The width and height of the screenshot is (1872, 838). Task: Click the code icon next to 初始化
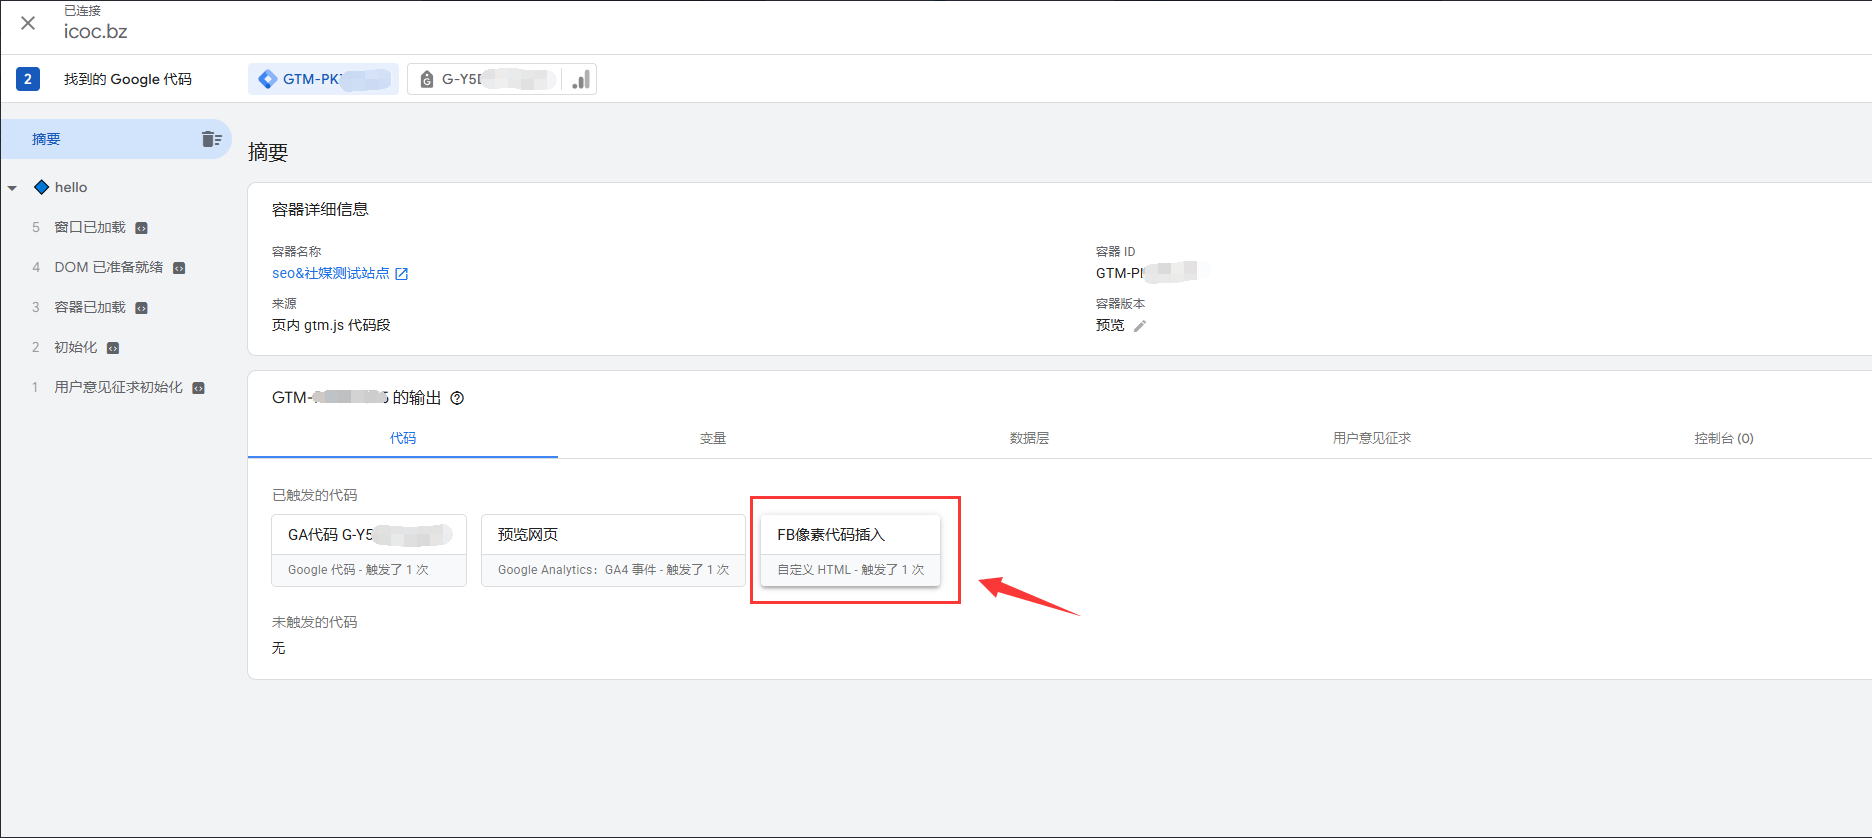coord(113,348)
